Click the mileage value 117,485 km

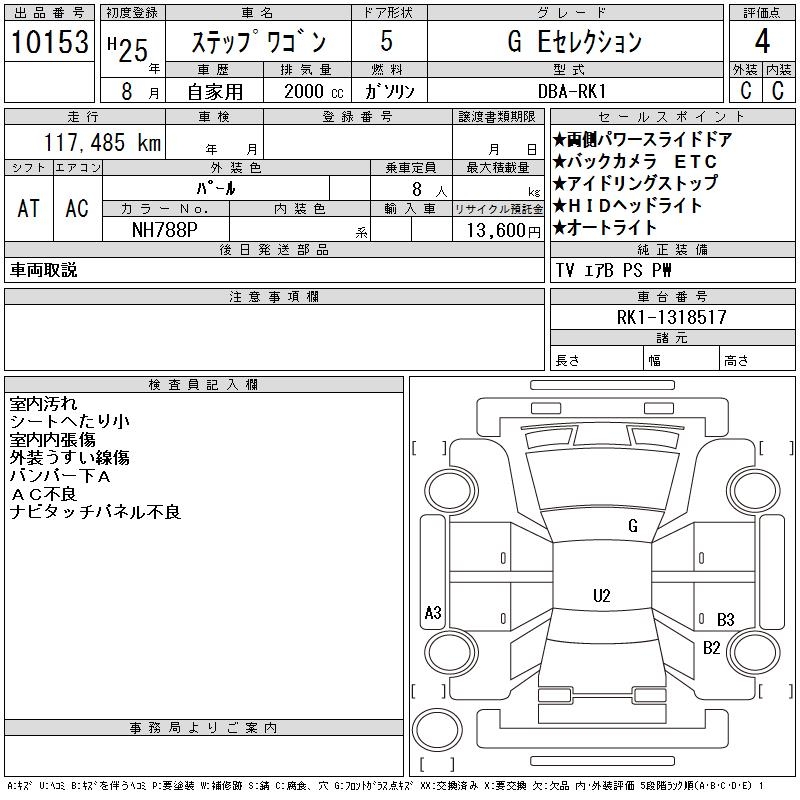pos(103,142)
